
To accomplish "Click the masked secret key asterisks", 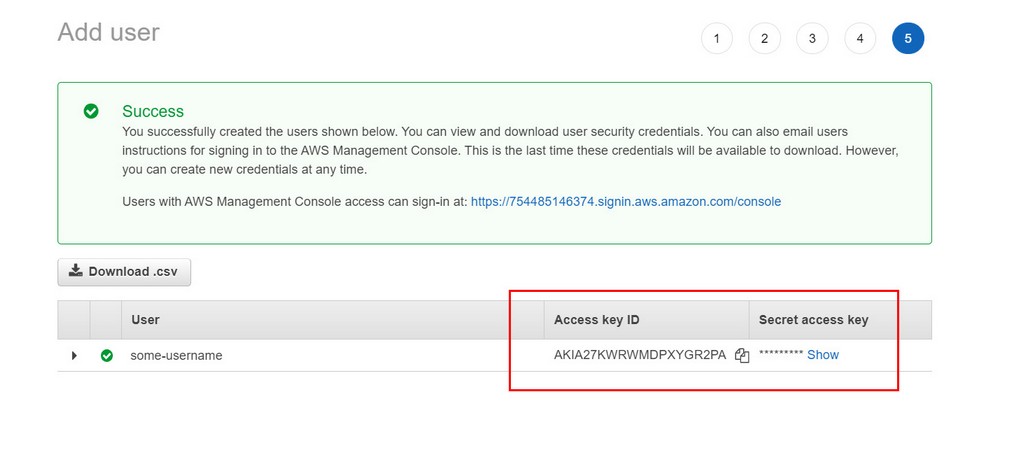I will pos(780,355).
